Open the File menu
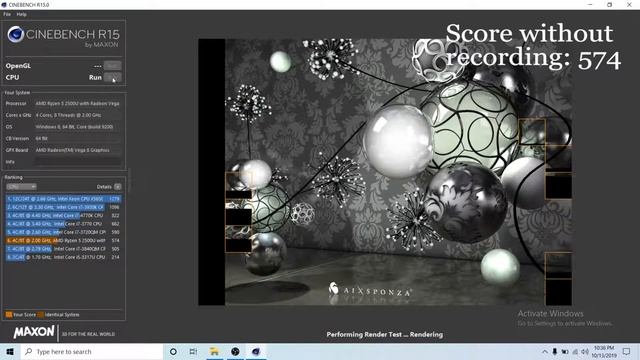 [x=7, y=14]
